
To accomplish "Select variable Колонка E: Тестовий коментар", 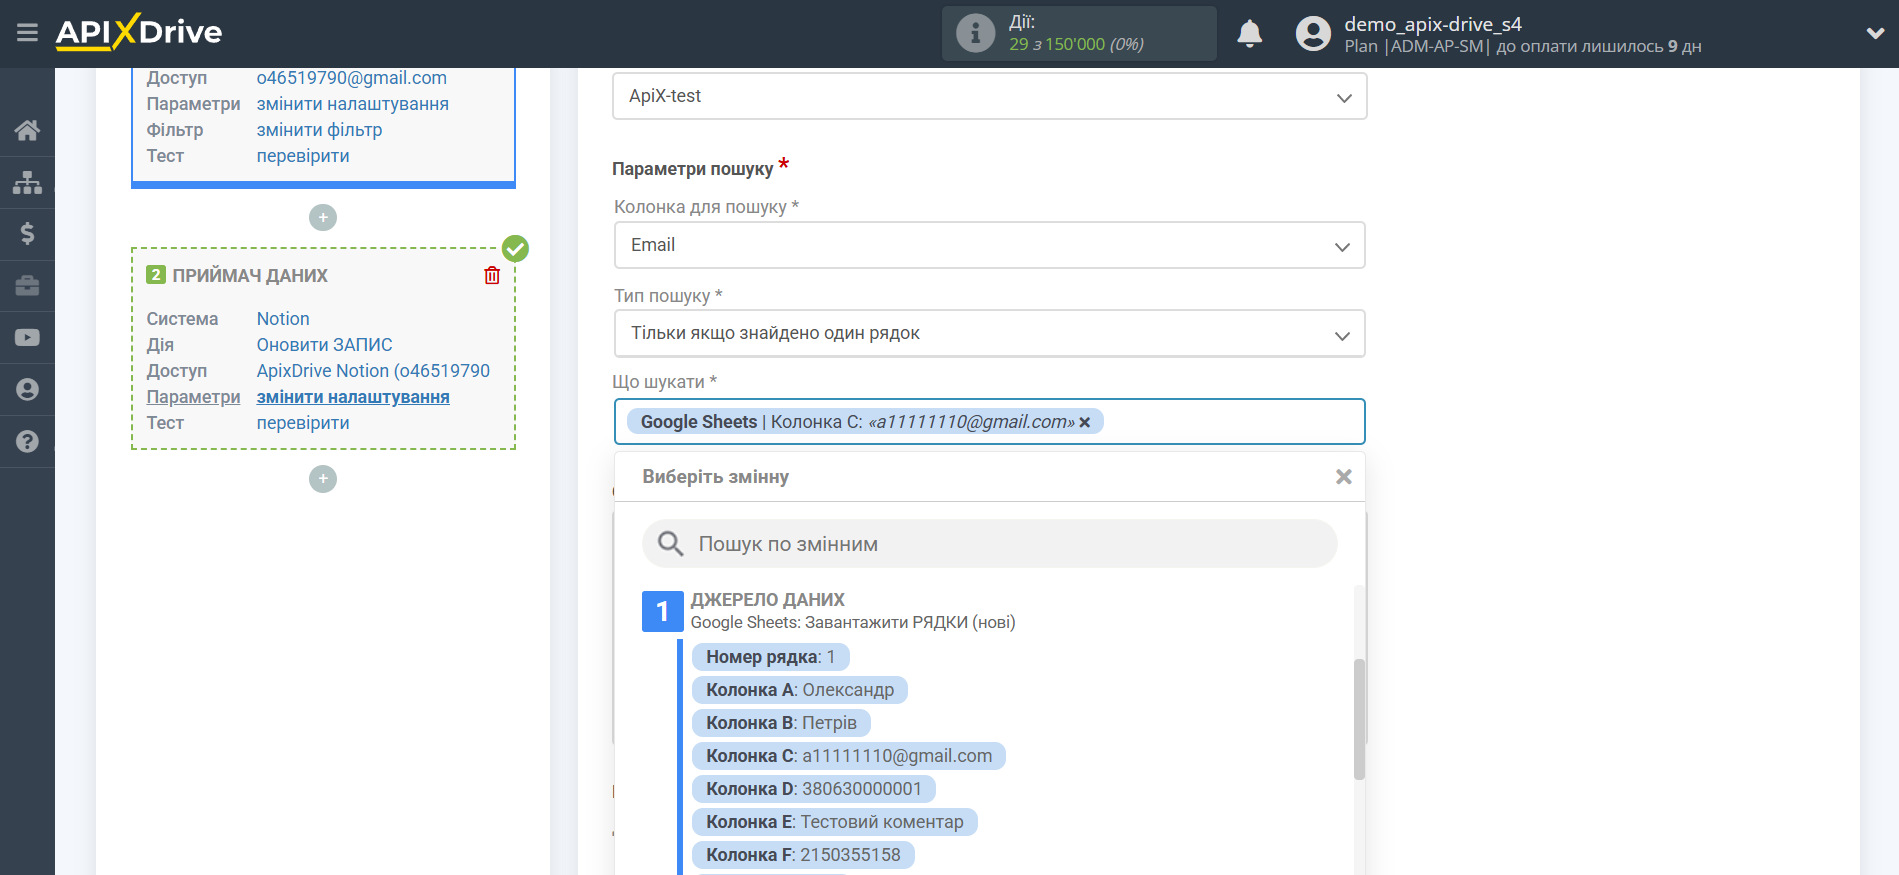I will coord(835,822).
